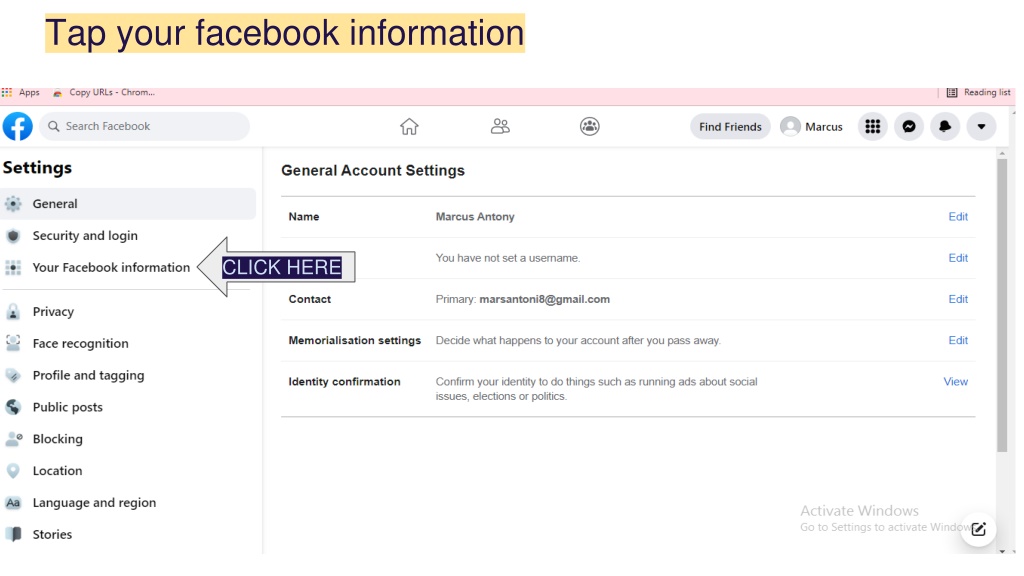Click the Face recognition icon

coord(13,344)
